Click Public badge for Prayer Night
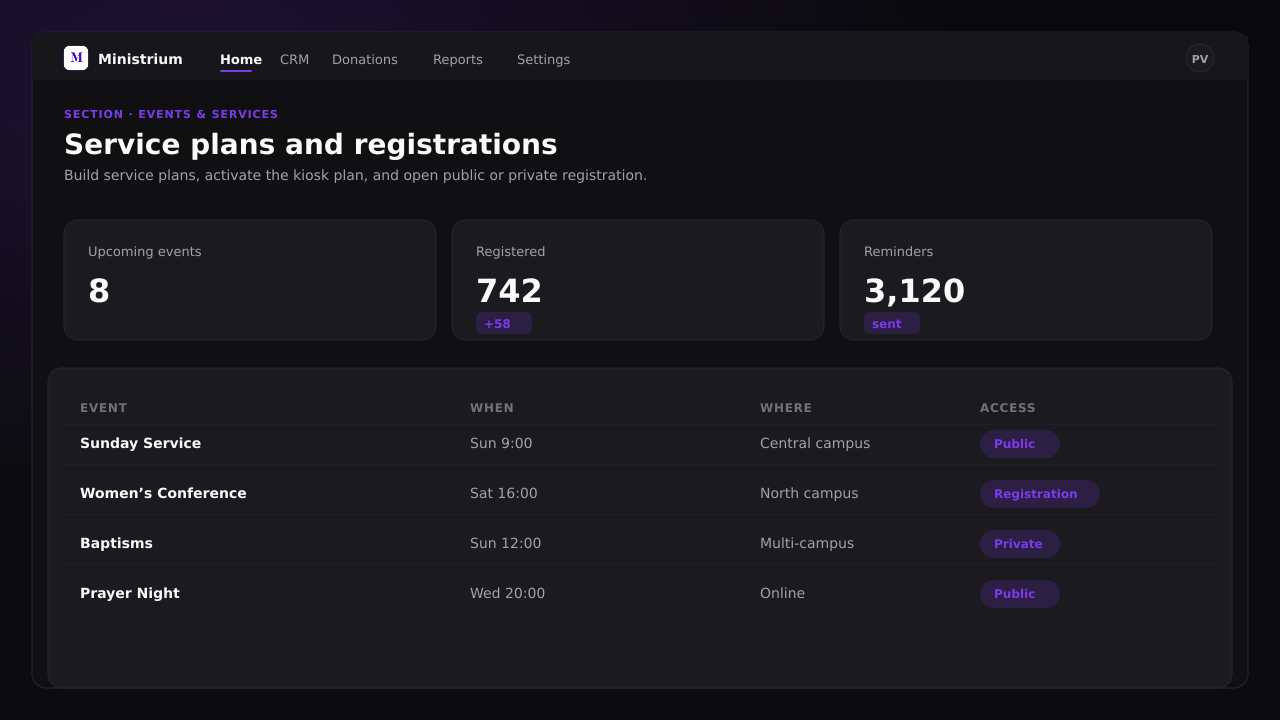This screenshot has height=720, width=1280. tap(1020, 594)
